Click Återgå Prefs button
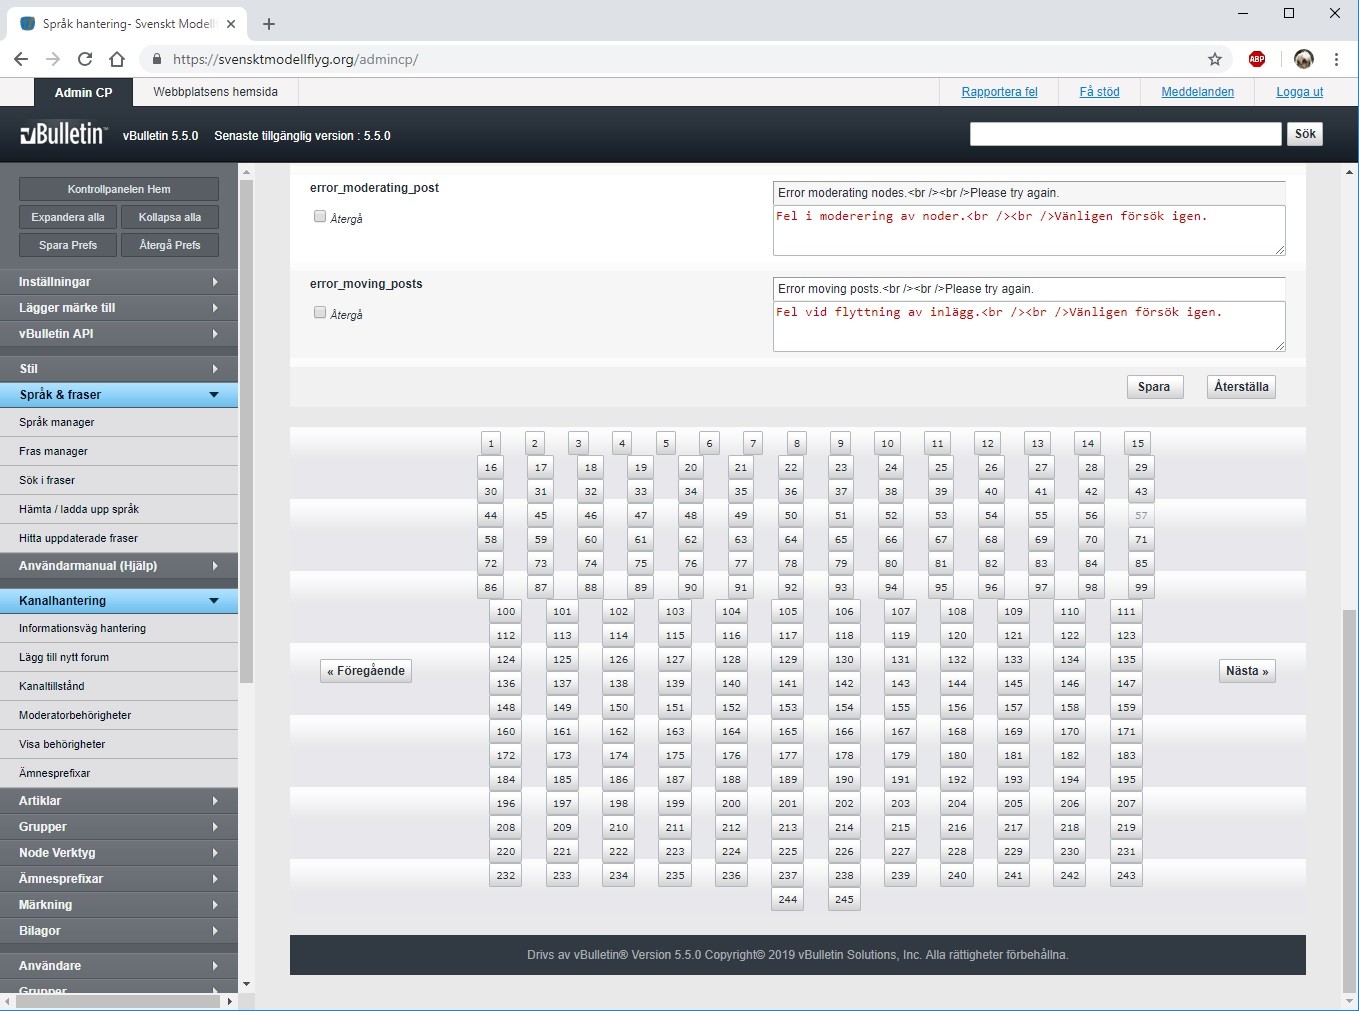The width and height of the screenshot is (1359, 1011). [170, 245]
